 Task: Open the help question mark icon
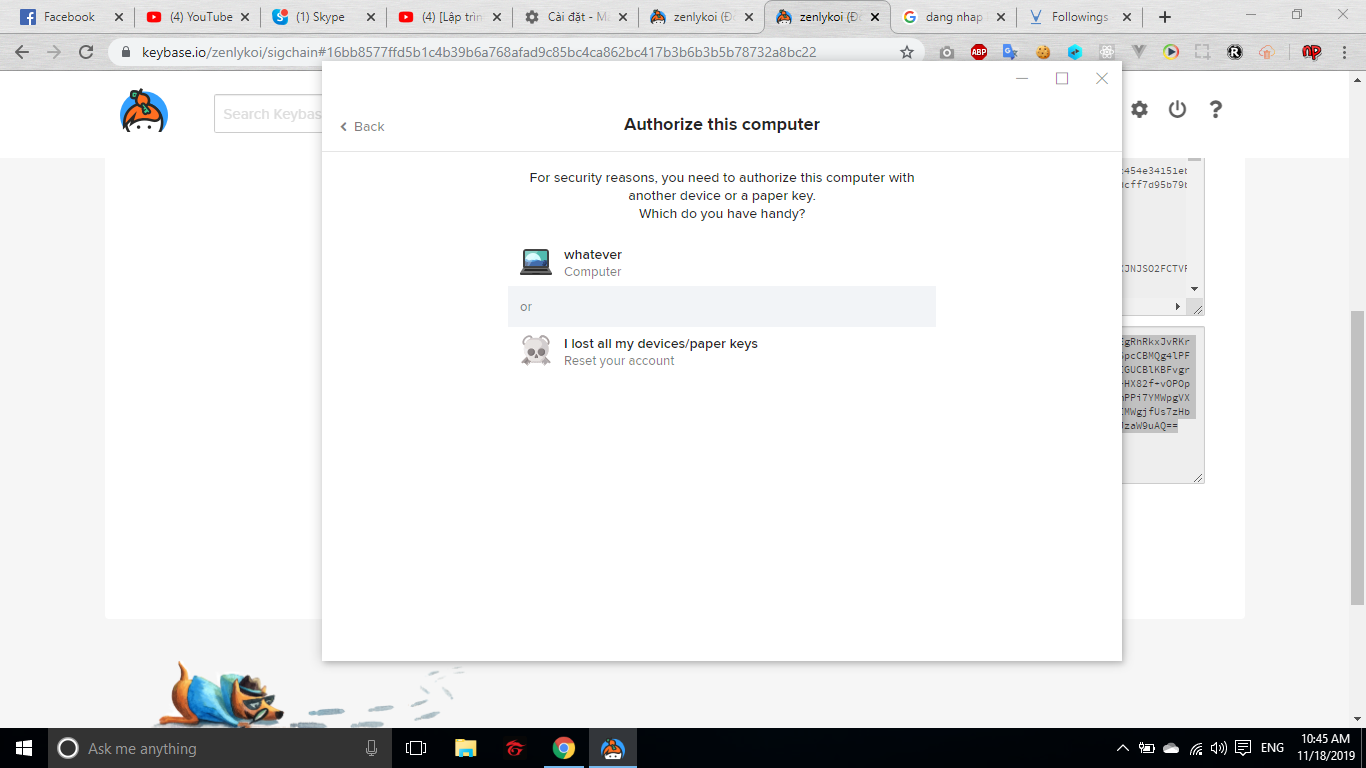[1215, 110]
